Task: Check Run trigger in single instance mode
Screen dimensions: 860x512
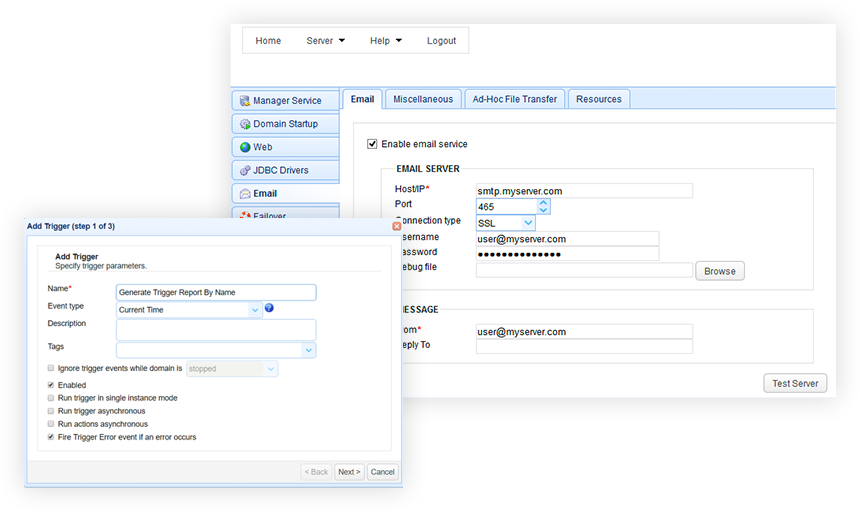Action: point(51,398)
